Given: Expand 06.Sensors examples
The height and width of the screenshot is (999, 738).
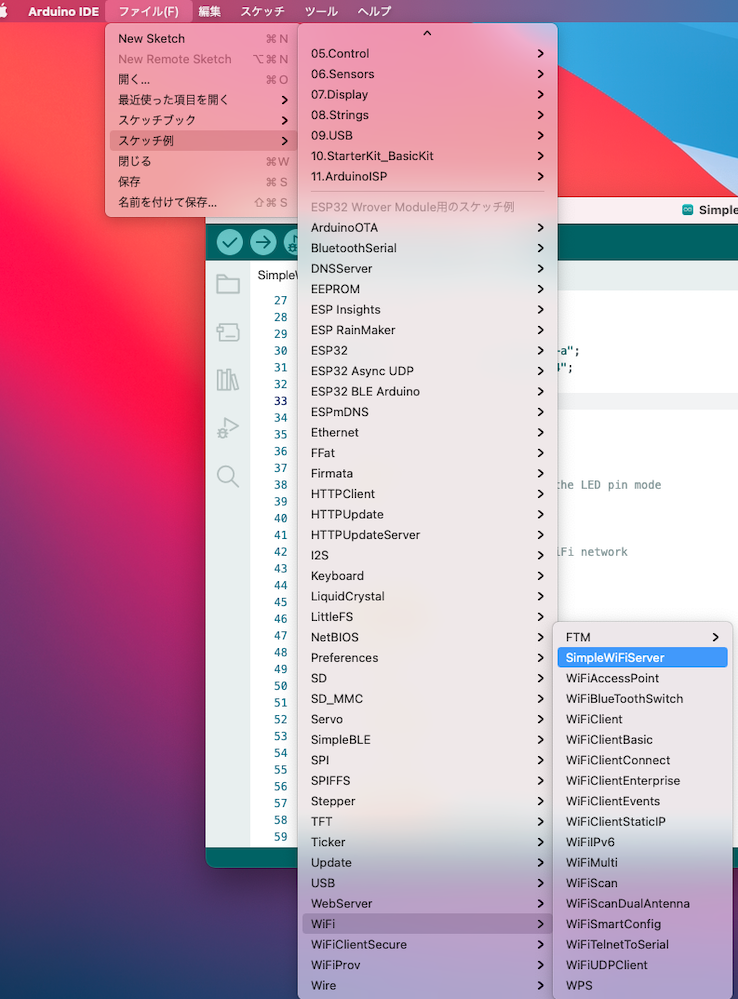Looking at the screenshot, I should (427, 74).
